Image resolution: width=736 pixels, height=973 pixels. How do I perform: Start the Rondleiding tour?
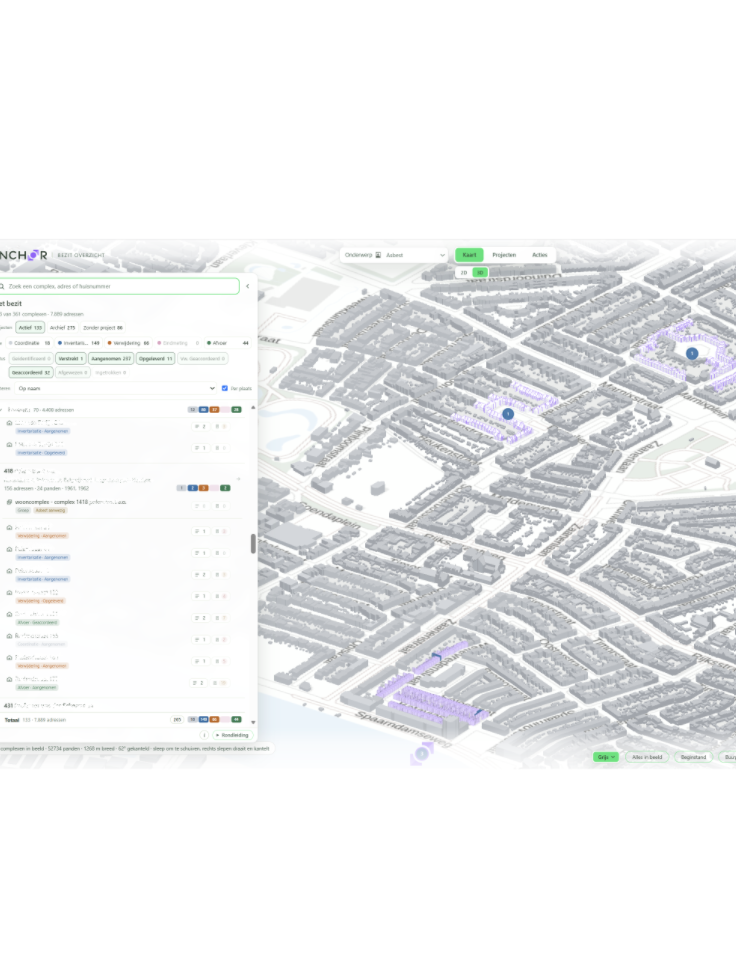[x=232, y=735]
